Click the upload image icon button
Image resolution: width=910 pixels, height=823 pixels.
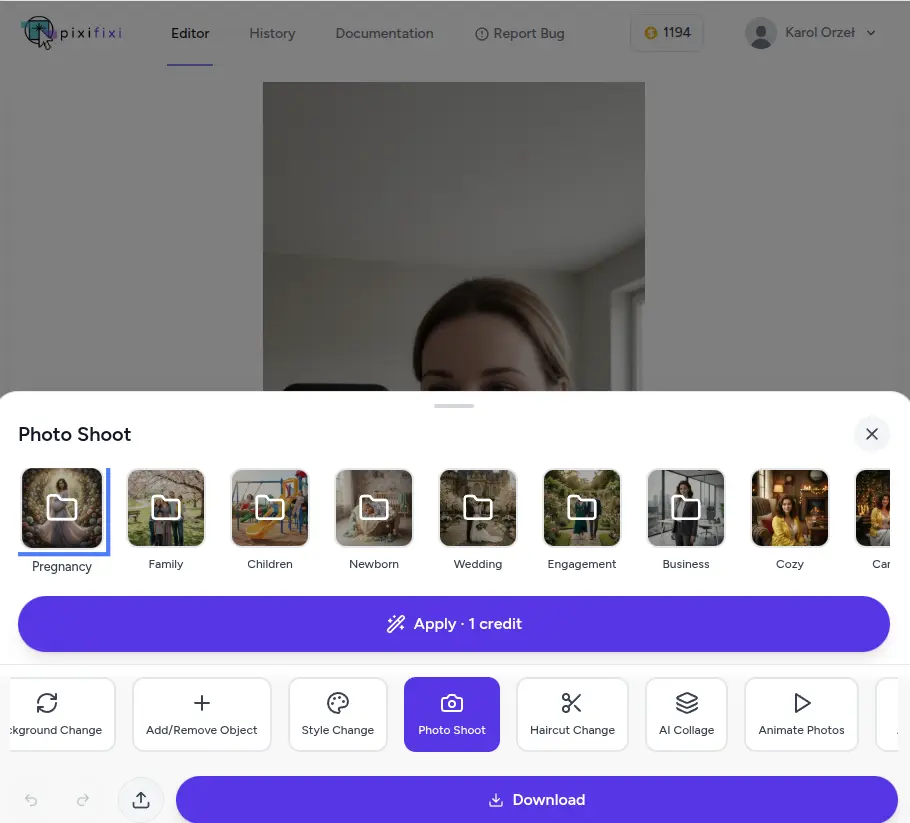point(141,800)
